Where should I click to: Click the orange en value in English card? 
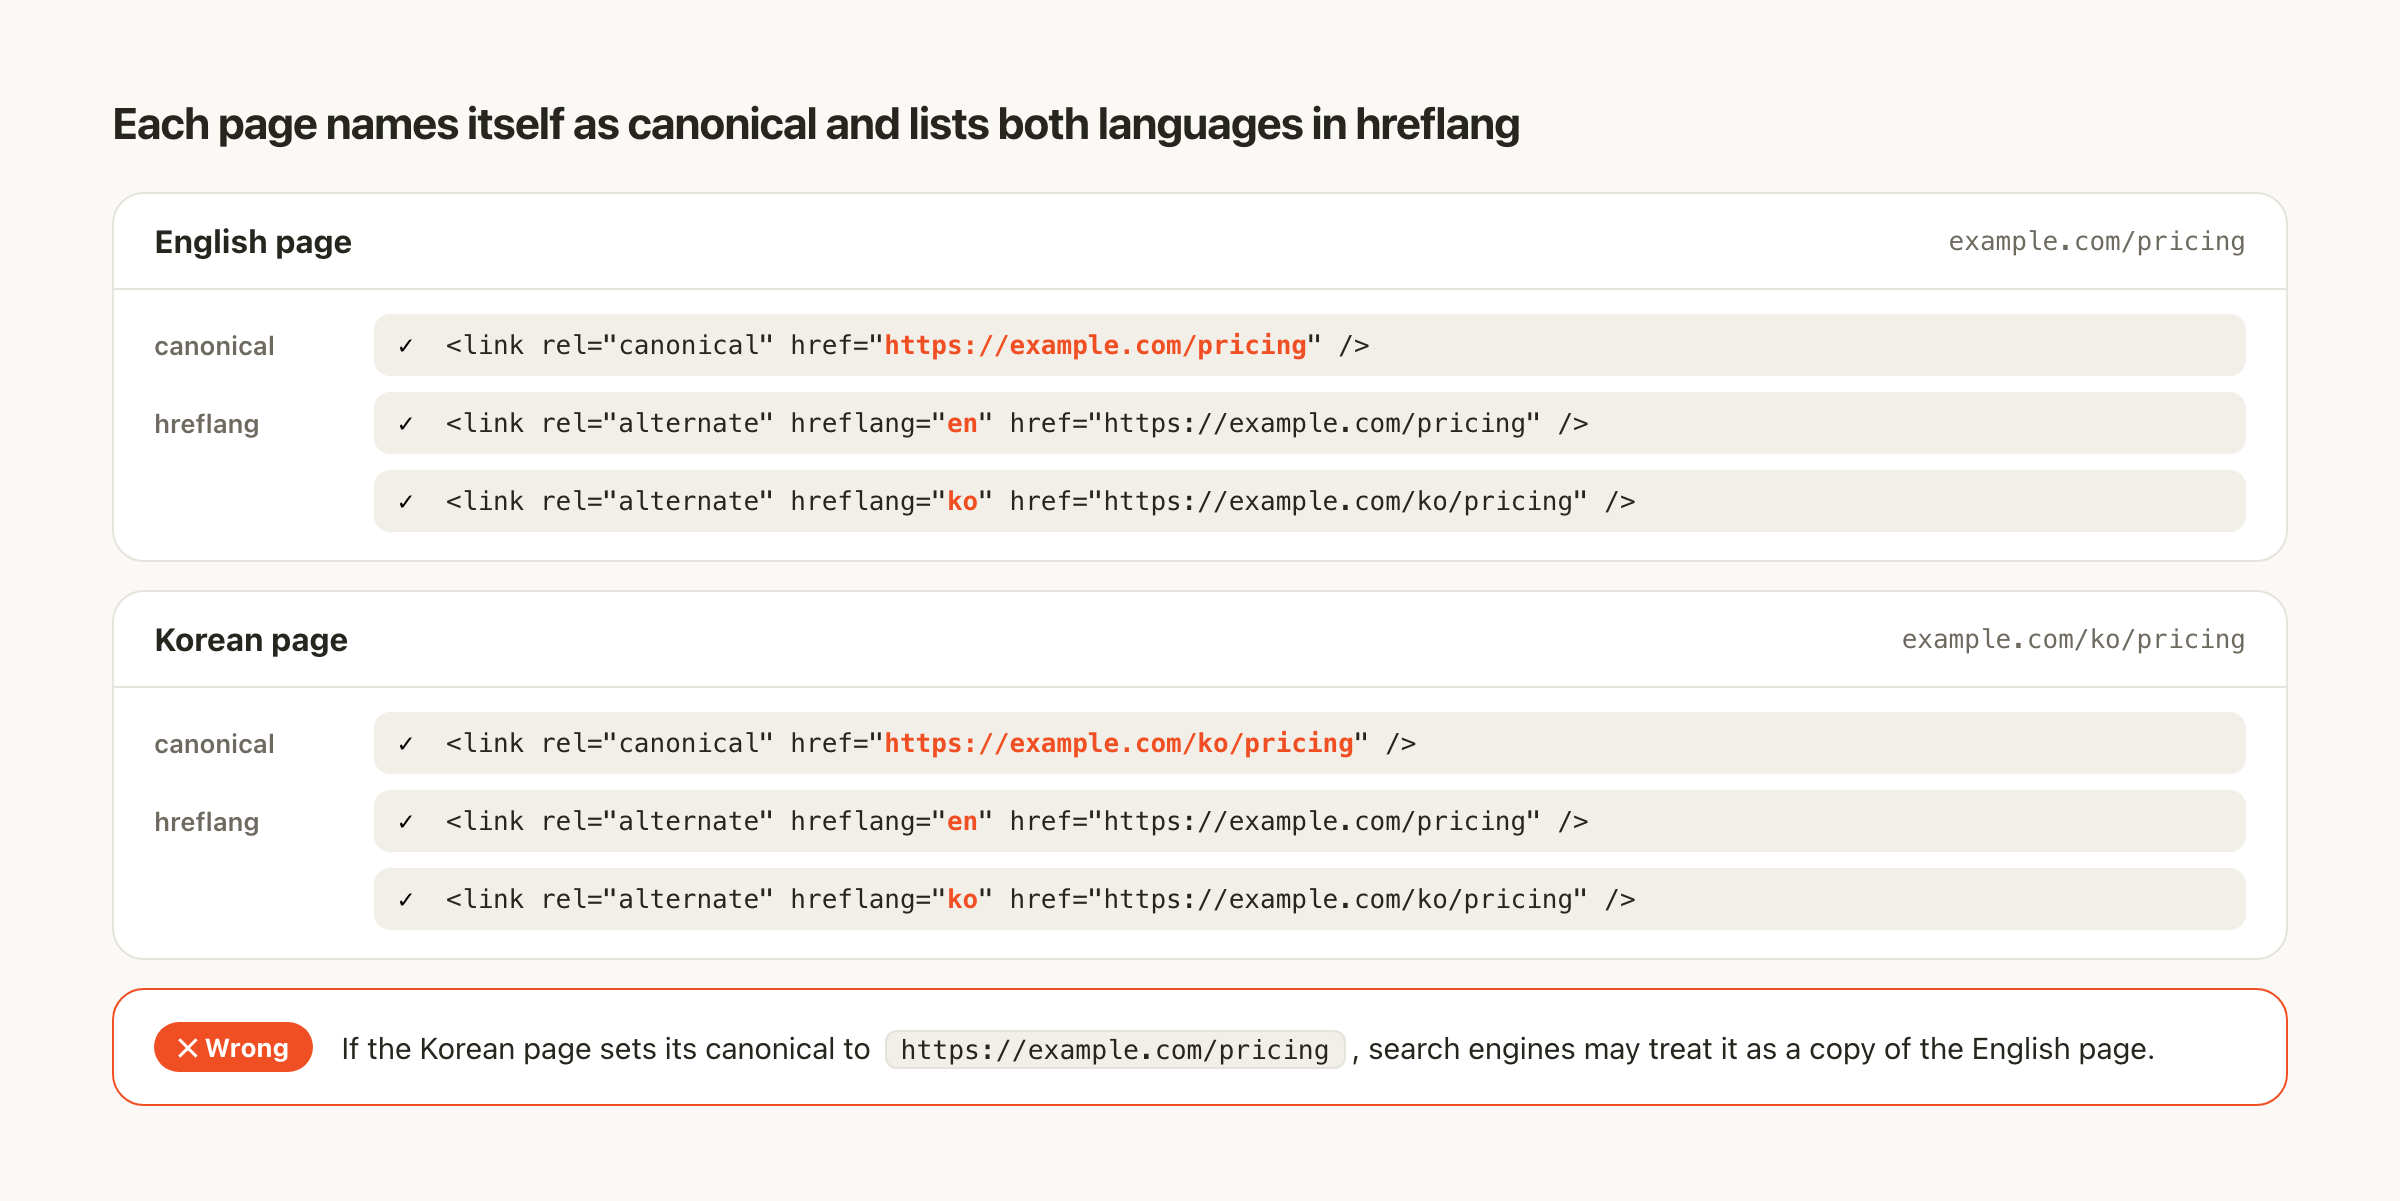[962, 424]
